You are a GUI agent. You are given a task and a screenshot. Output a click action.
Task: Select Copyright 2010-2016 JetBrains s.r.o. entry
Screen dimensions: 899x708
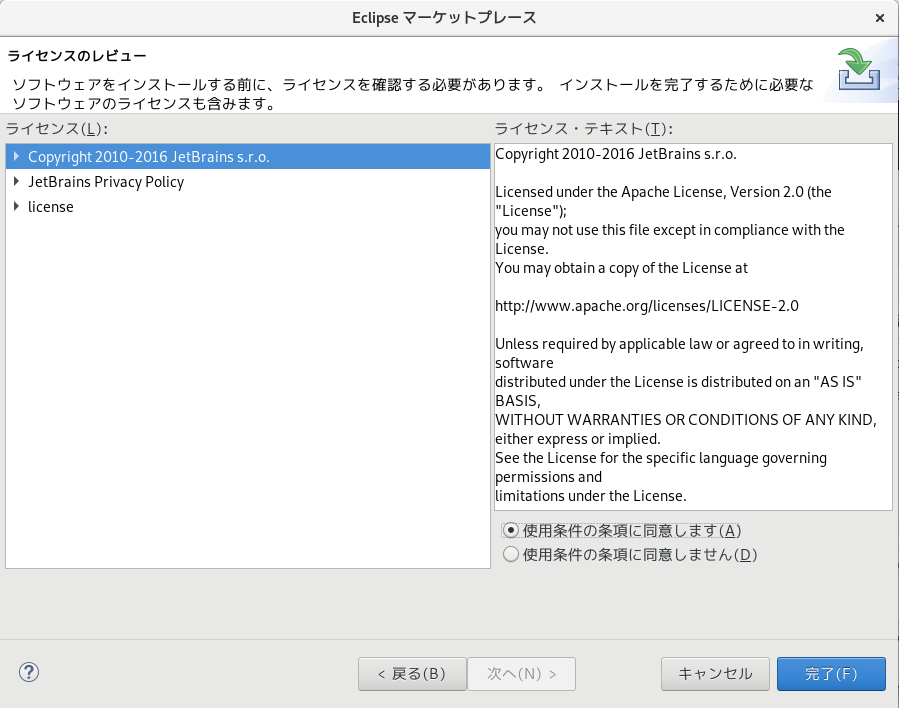(x=148, y=157)
